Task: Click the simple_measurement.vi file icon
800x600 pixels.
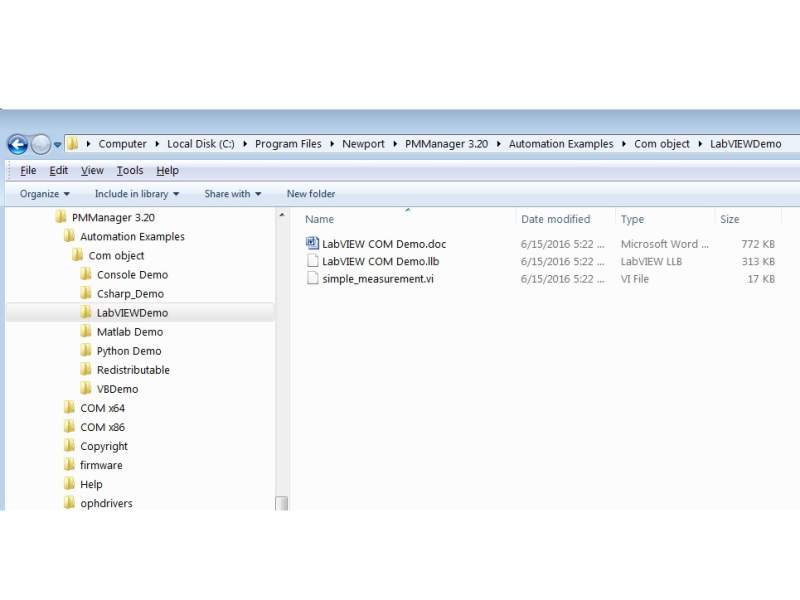Action: click(312, 279)
